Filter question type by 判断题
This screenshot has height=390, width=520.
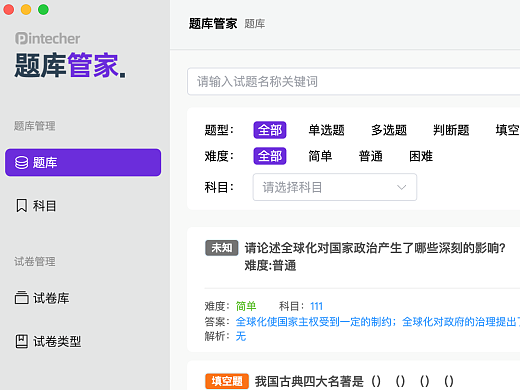click(x=451, y=130)
